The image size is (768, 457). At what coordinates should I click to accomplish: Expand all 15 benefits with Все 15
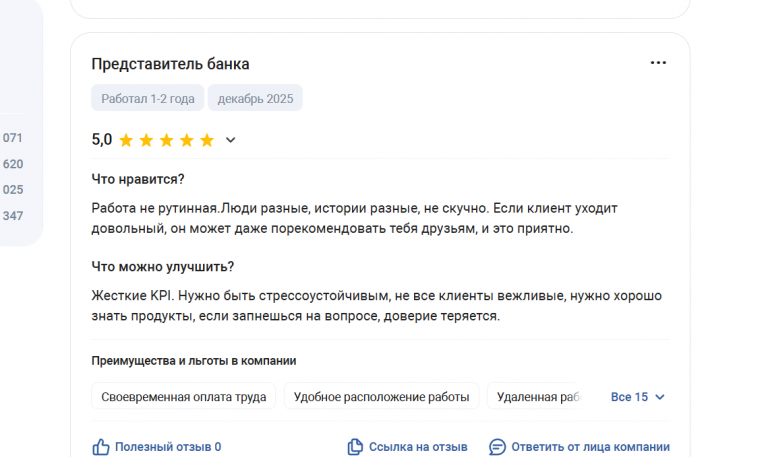coord(629,397)
